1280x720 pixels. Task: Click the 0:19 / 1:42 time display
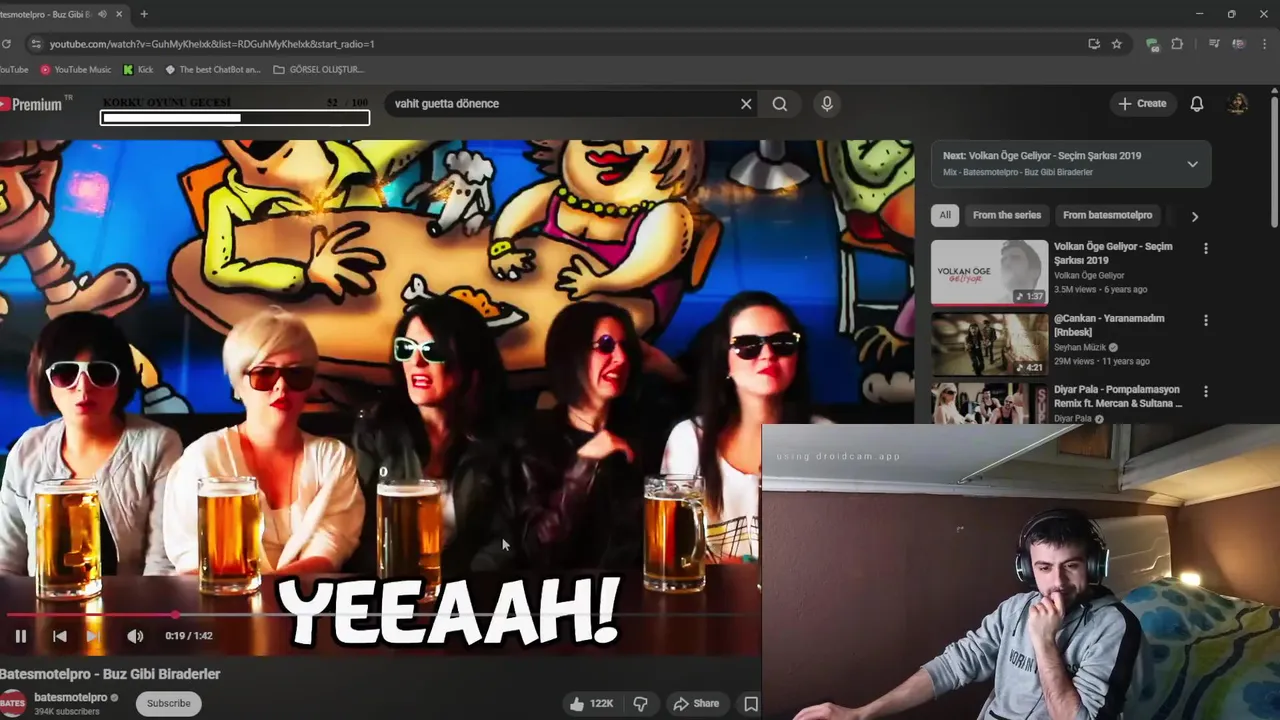189,636
